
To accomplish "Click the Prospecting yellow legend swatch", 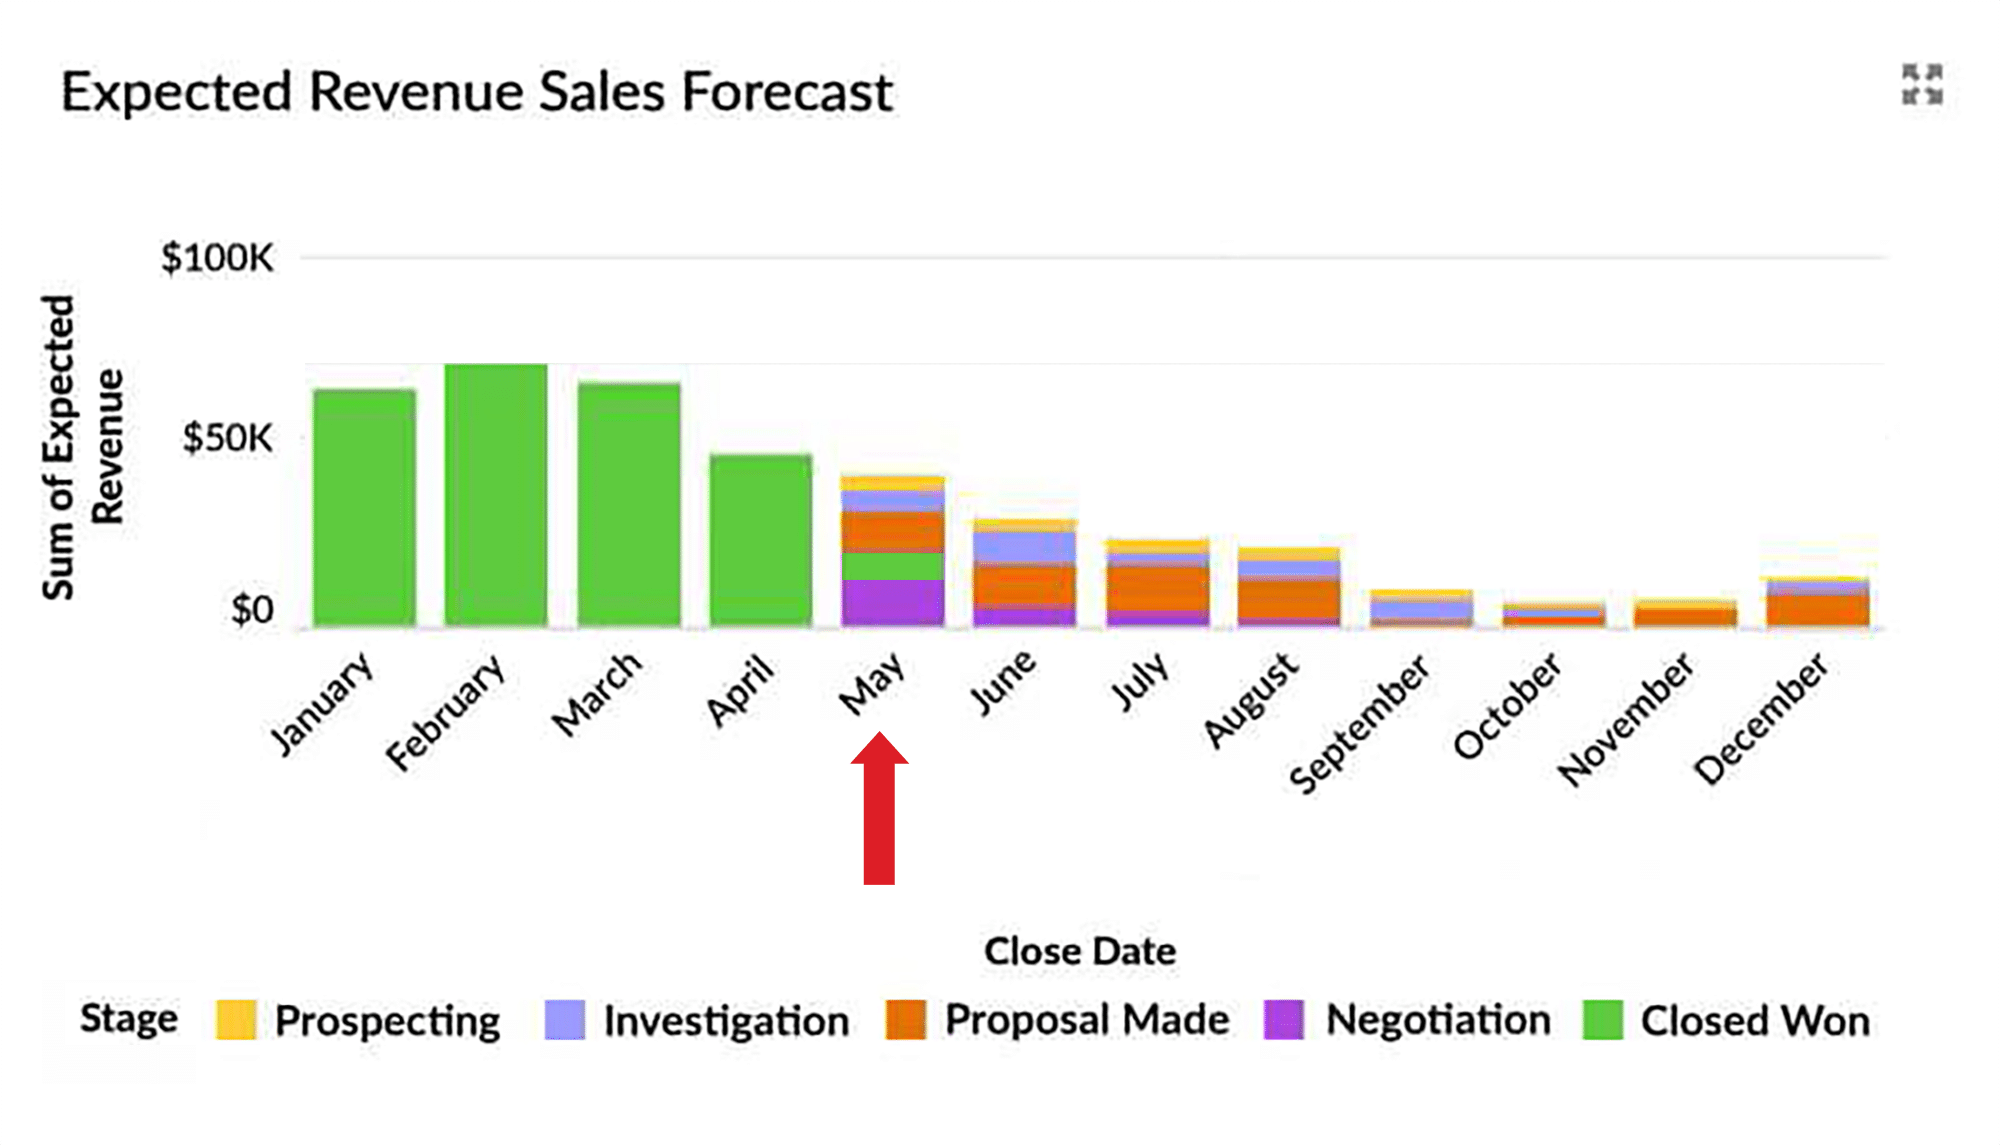I will click(236, 1019).
